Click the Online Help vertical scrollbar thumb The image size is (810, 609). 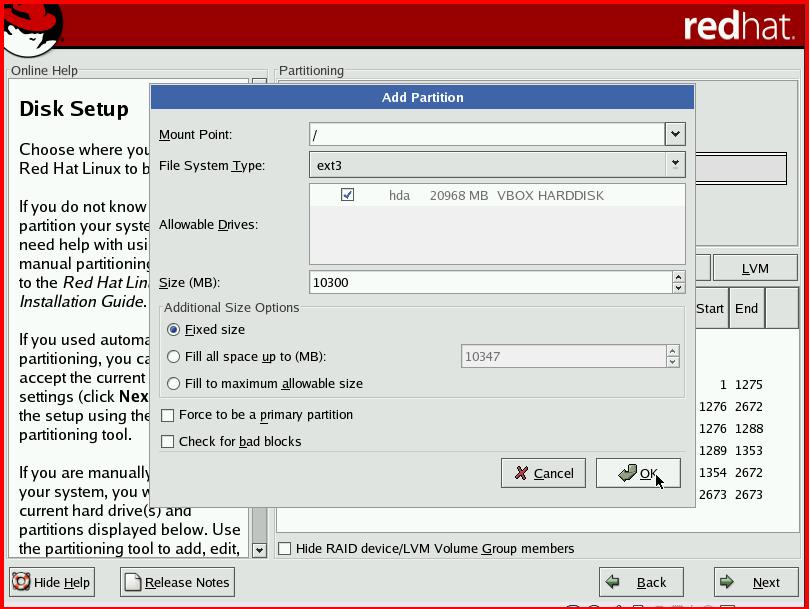pyautogui.click(x=259, y=525)
